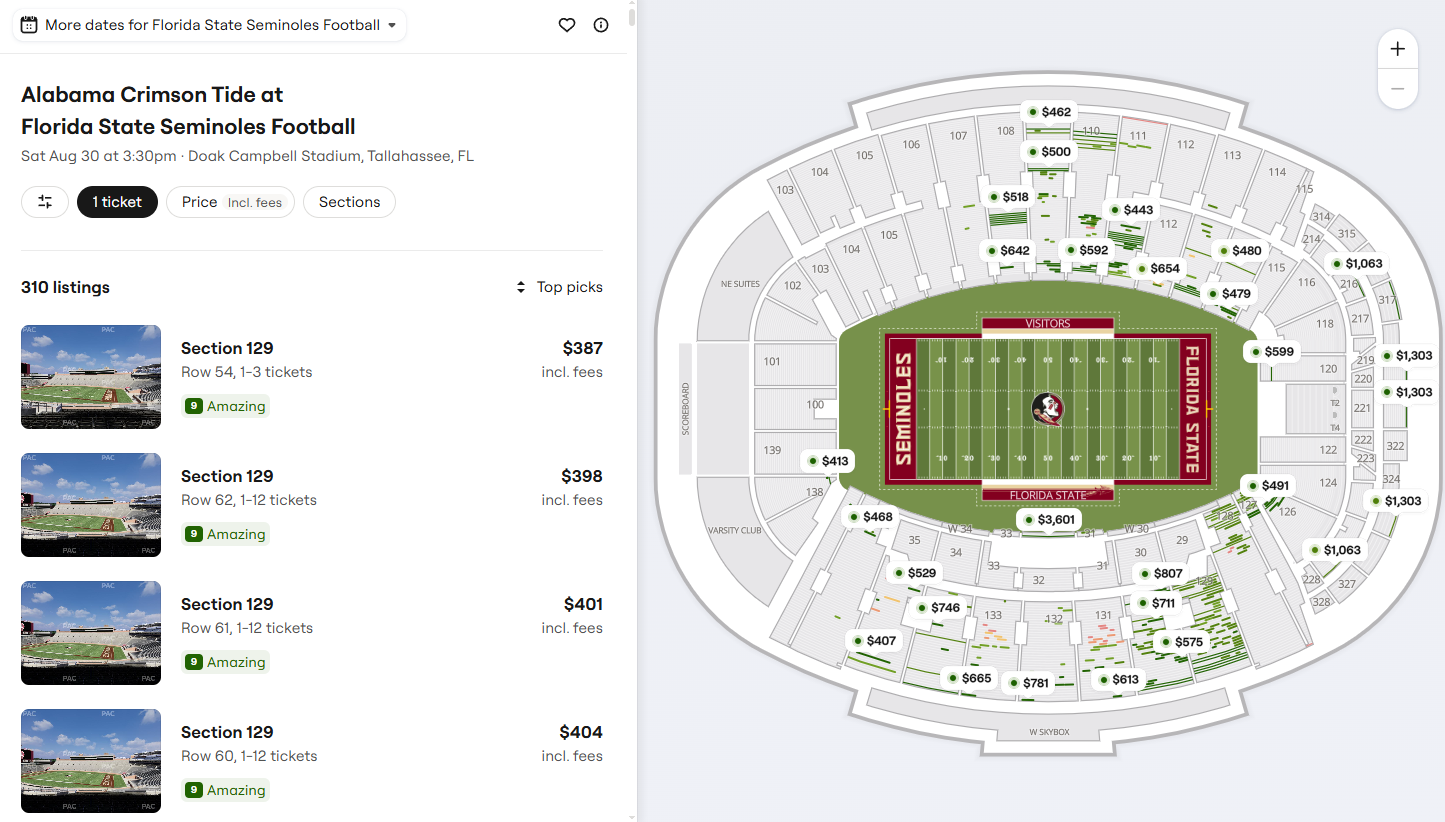Zoom in on the stadium map
The height and width of the screenshot is (822, 1445).
point(1398,49)
